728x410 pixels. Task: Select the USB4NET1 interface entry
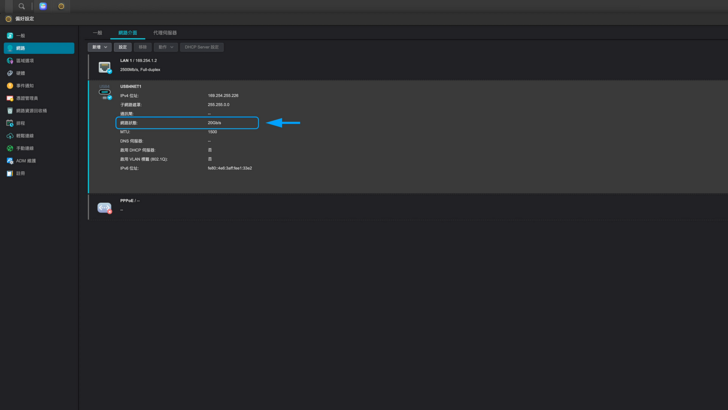(131, 87)
